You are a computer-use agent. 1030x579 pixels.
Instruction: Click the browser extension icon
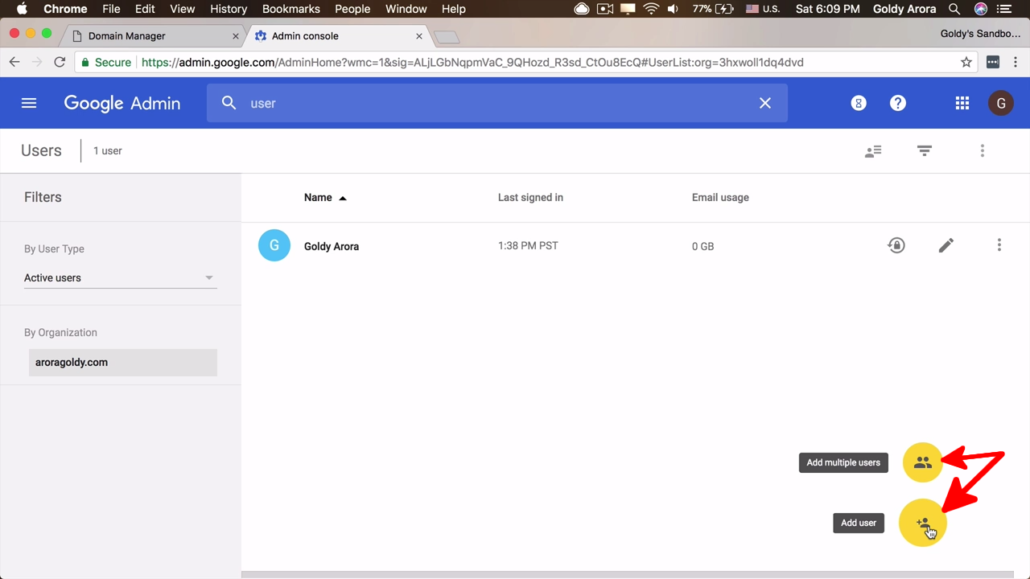[x=993, y=62]
